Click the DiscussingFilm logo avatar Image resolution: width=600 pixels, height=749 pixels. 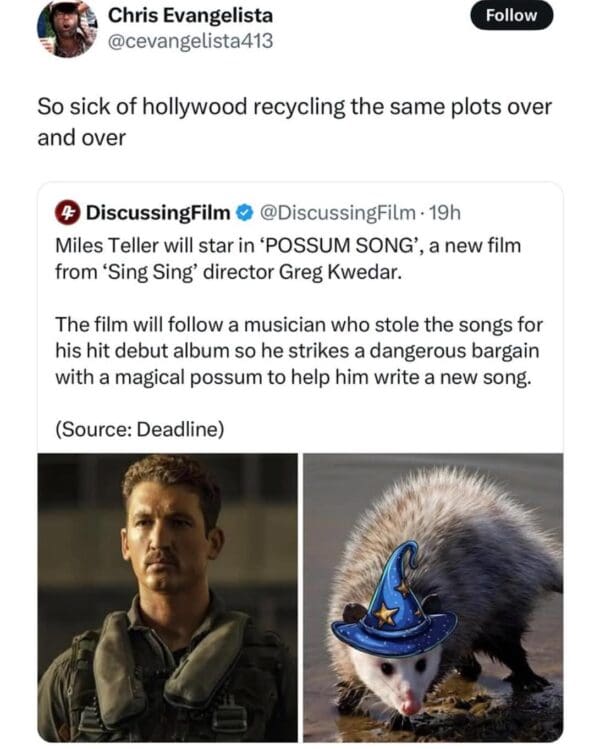tap(67, 212)
